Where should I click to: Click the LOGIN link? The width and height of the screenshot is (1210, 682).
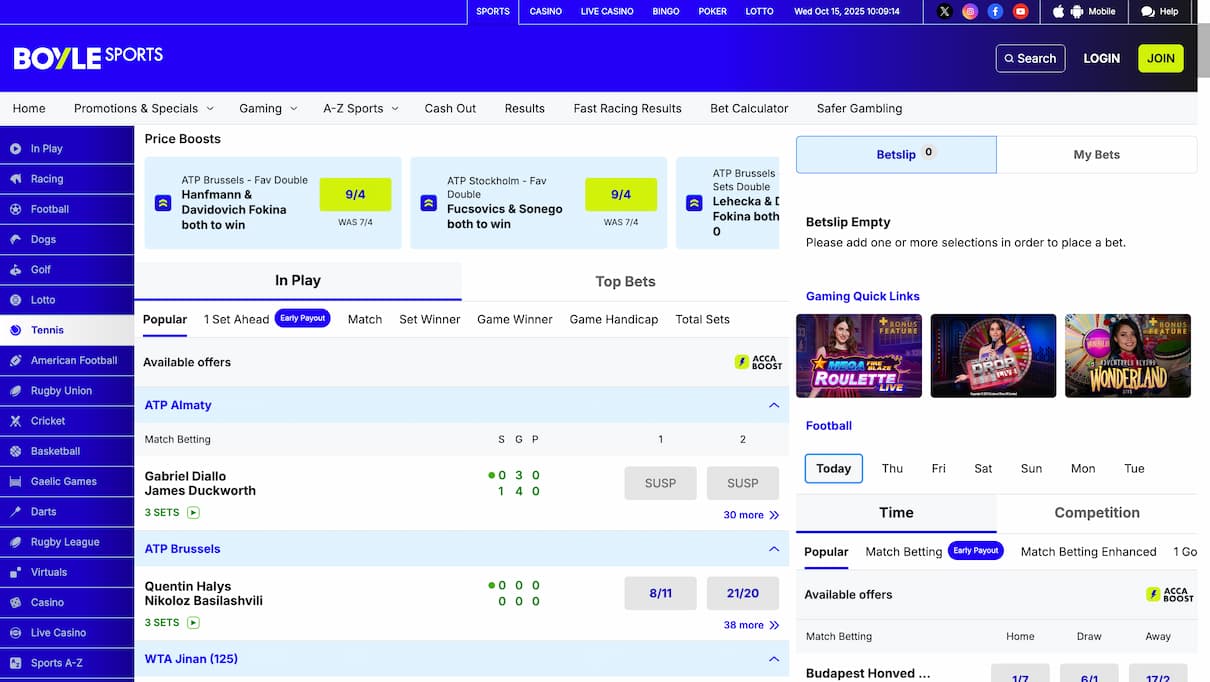click(x=1101, y=58)
